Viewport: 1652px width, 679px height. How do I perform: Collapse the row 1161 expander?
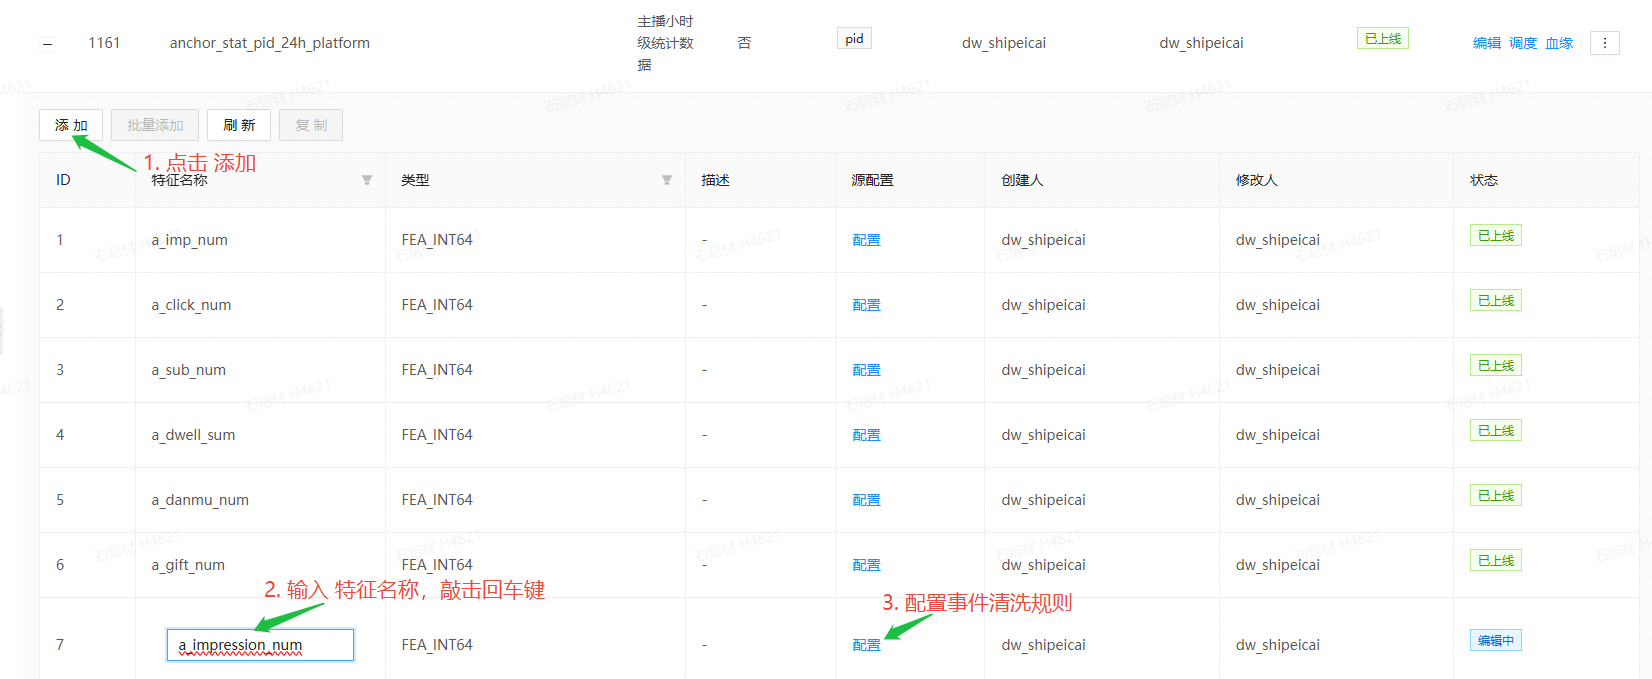point(47,44)
